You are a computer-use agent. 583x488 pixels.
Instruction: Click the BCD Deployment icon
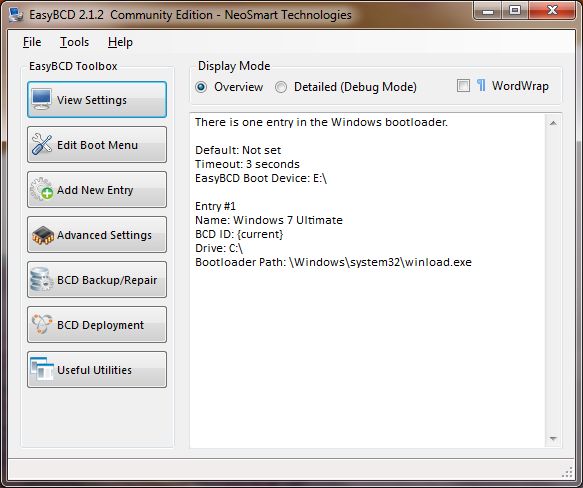coord(42,324)
